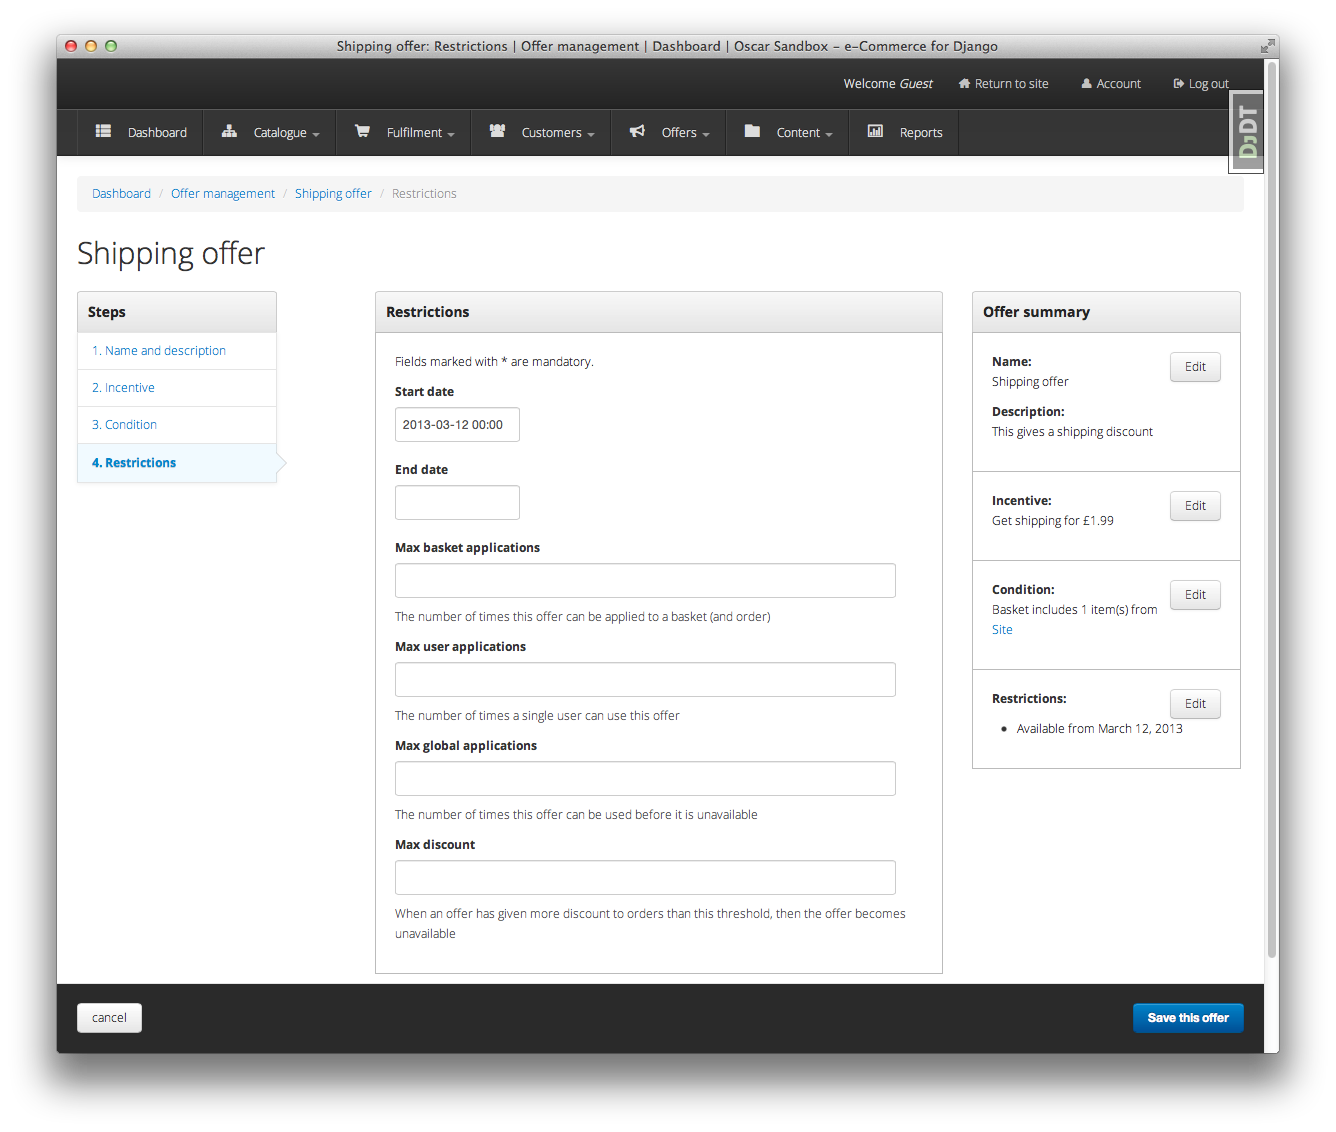Expand the Content dropdown caret
1336x1132 pixels.
[829, 135]
